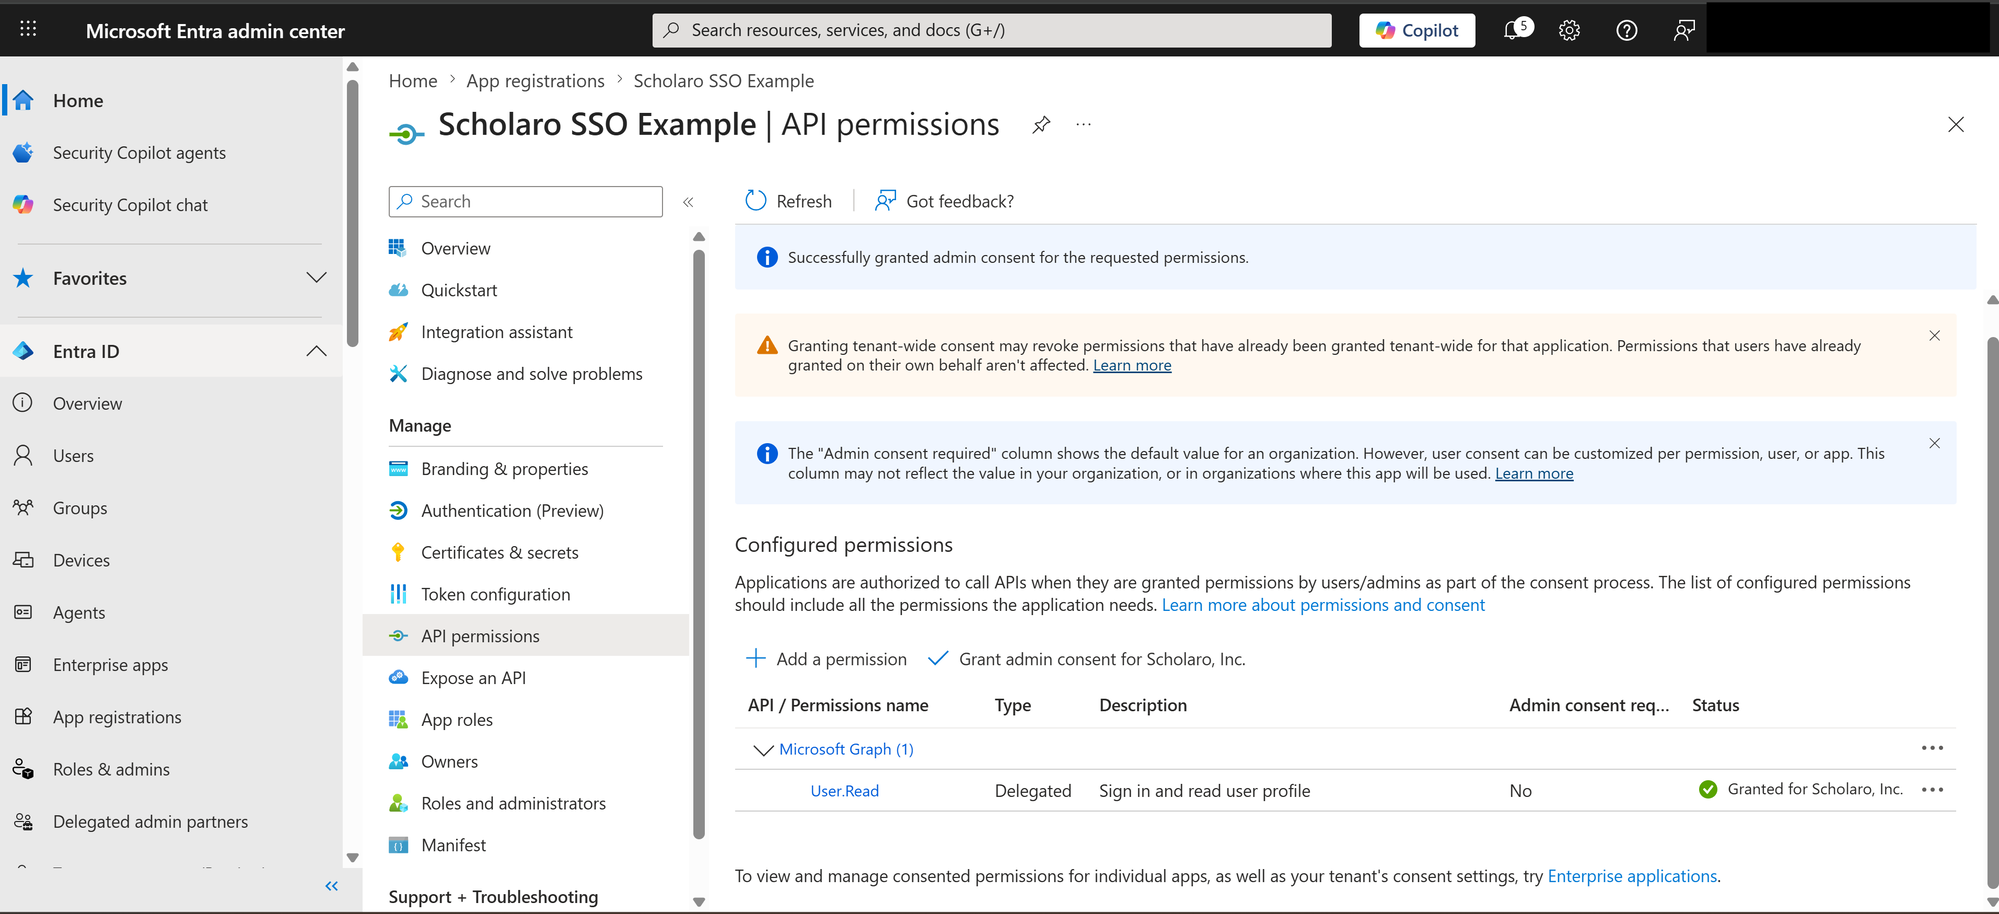Open ellipsis menu for Microsoft Graph row
This screenshot has height=914, width=1999.
1932,748
